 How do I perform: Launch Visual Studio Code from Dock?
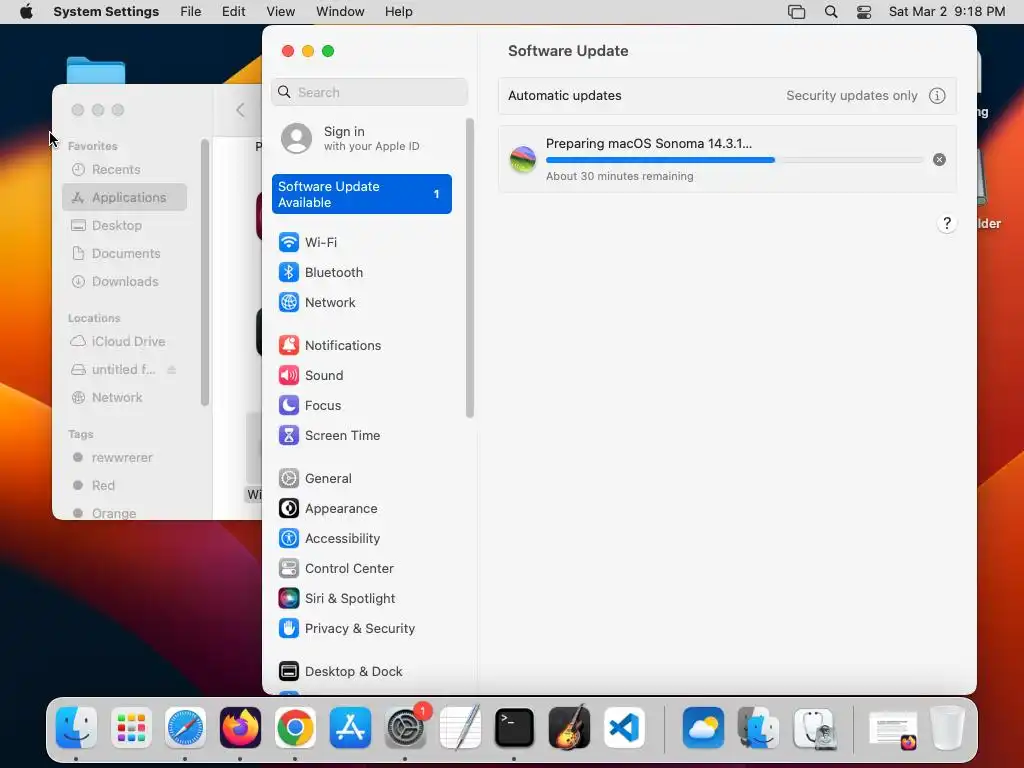pyautogui.click(x=624, y=728)
